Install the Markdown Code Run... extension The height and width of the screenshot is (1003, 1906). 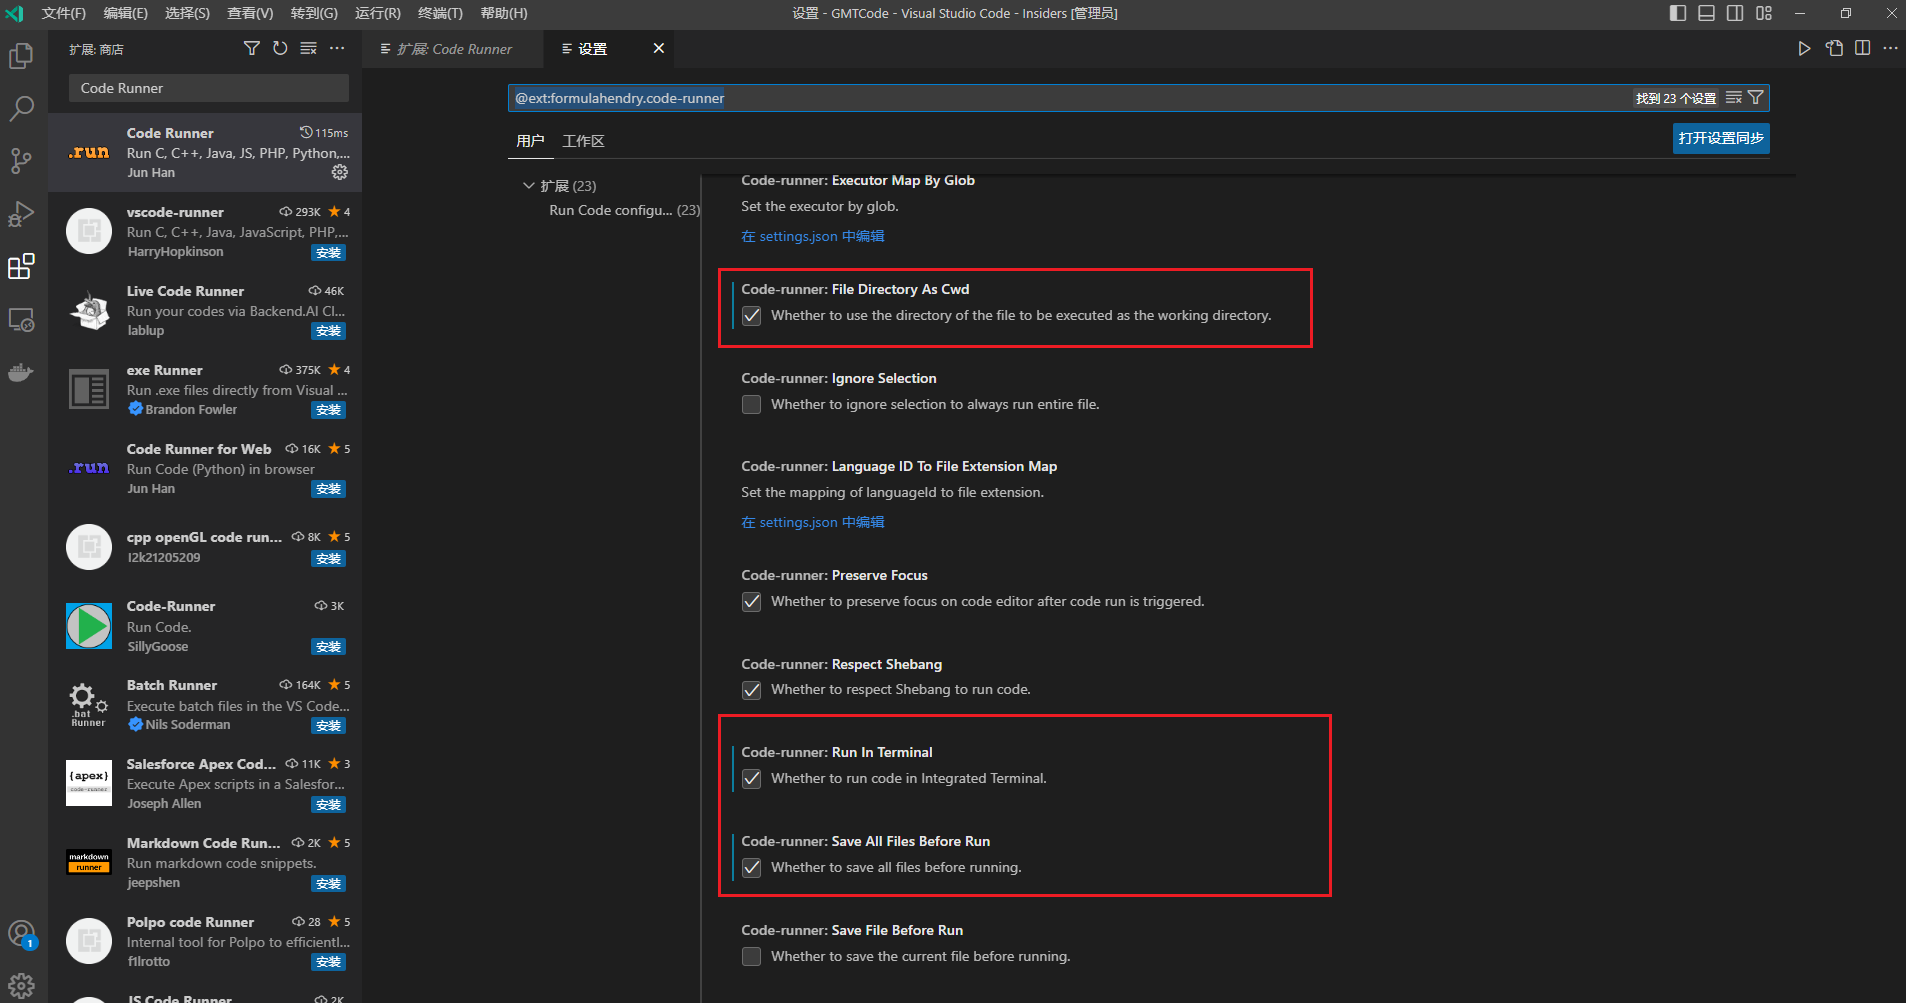pos(328,884)
